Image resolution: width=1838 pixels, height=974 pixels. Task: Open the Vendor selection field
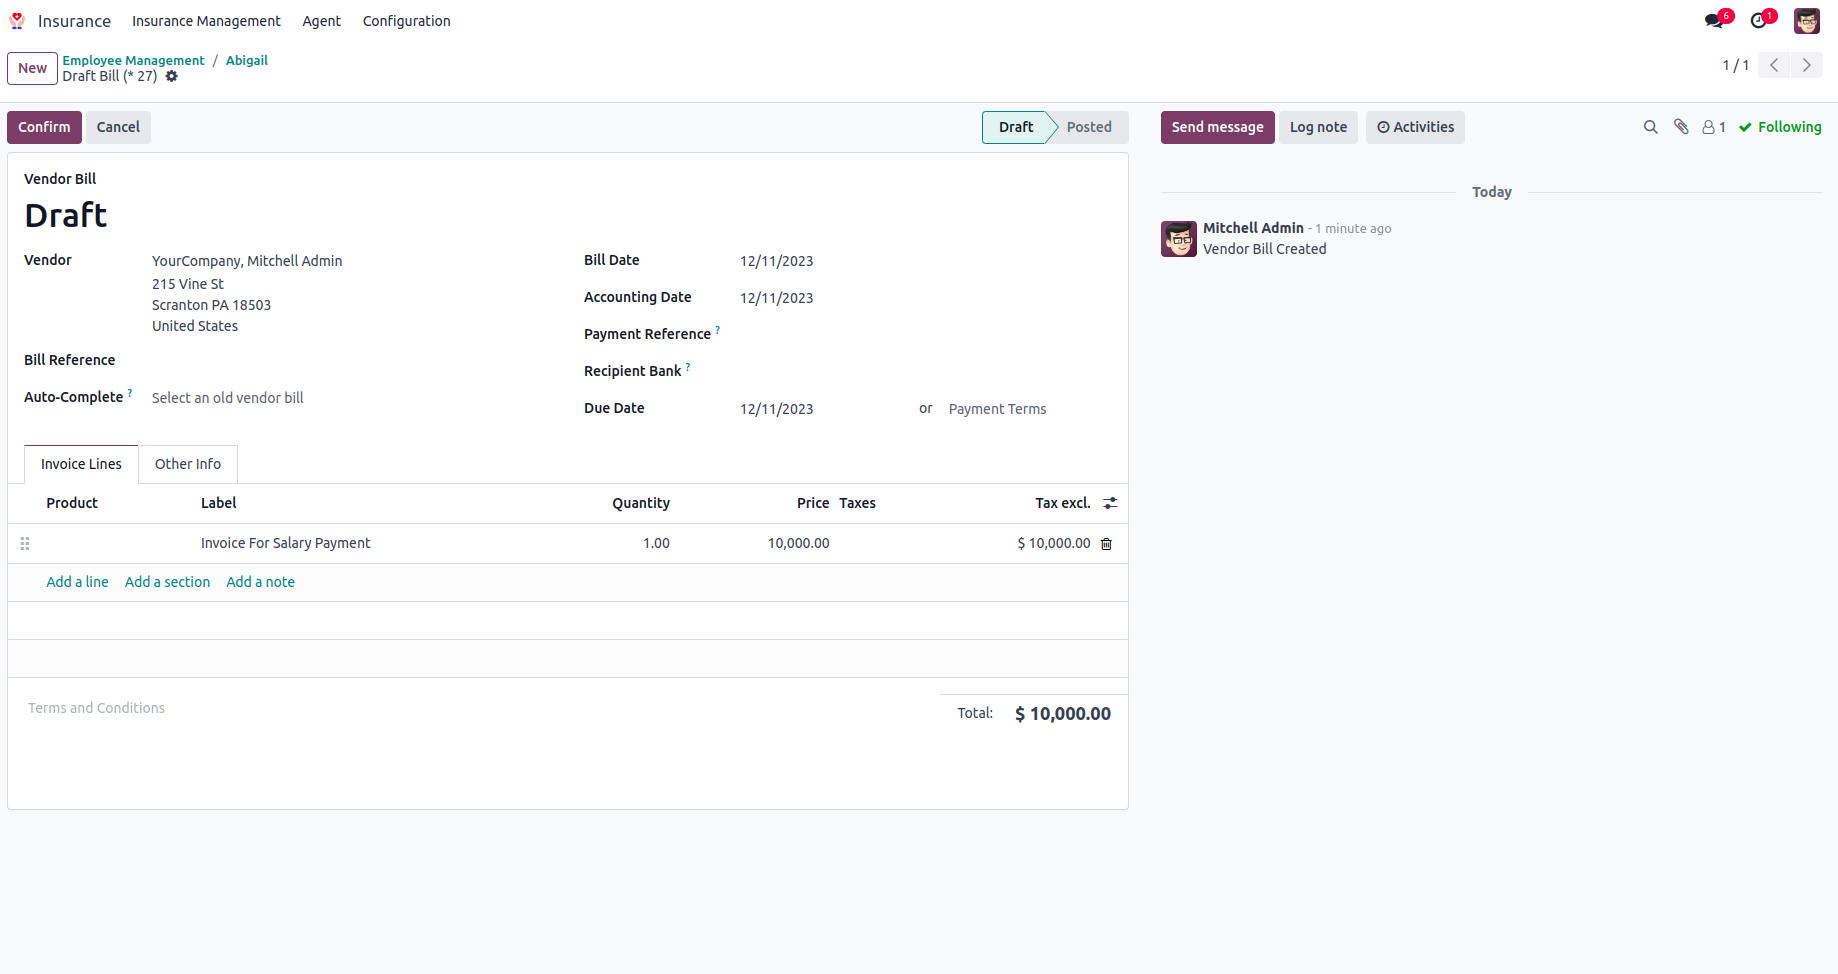point(350,261)
